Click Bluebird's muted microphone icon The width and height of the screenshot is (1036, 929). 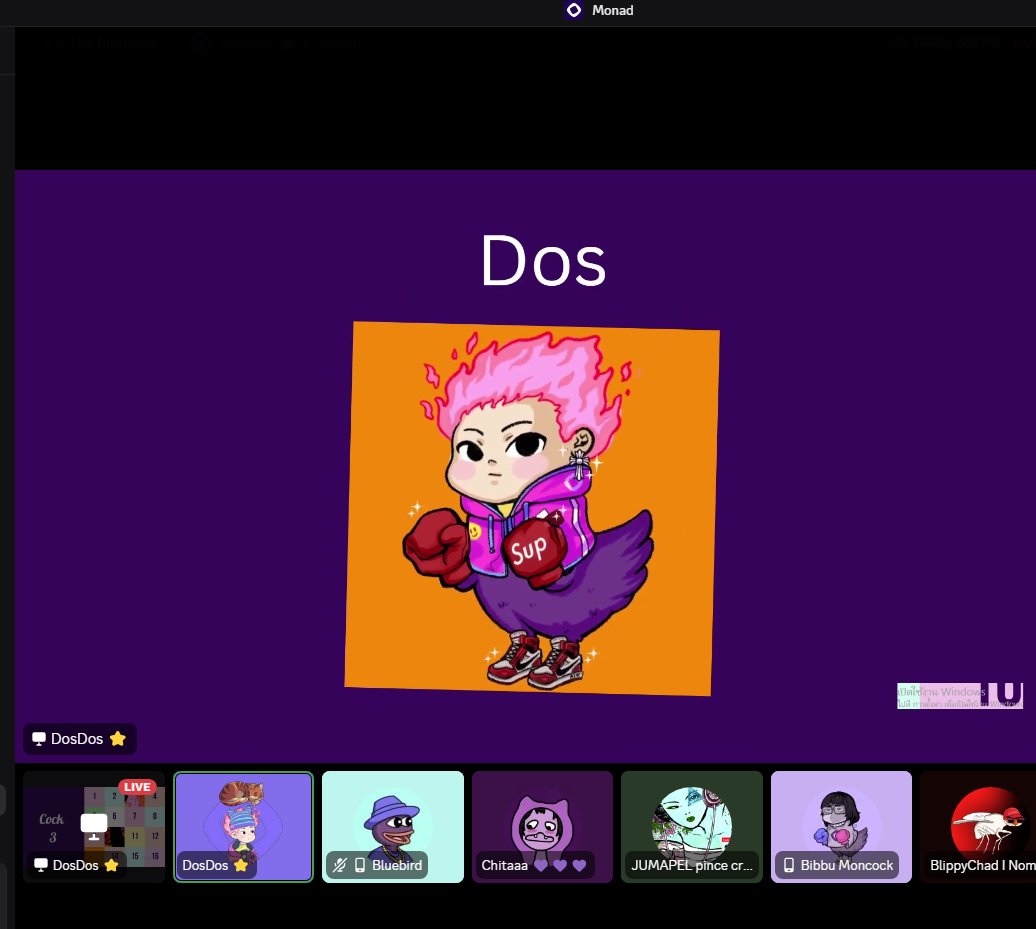tap(340, 865)
